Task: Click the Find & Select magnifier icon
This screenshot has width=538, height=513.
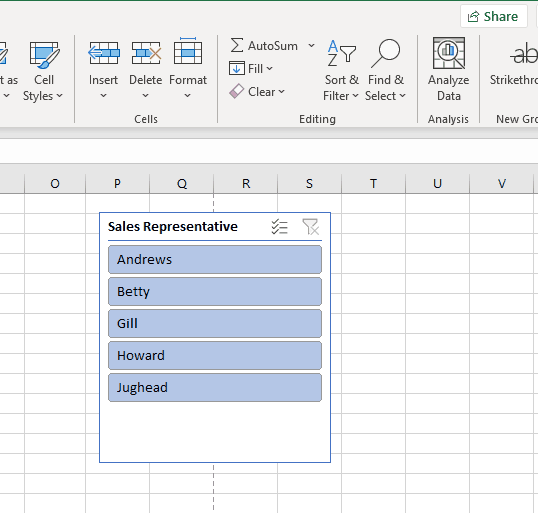Action: [385, 53]
